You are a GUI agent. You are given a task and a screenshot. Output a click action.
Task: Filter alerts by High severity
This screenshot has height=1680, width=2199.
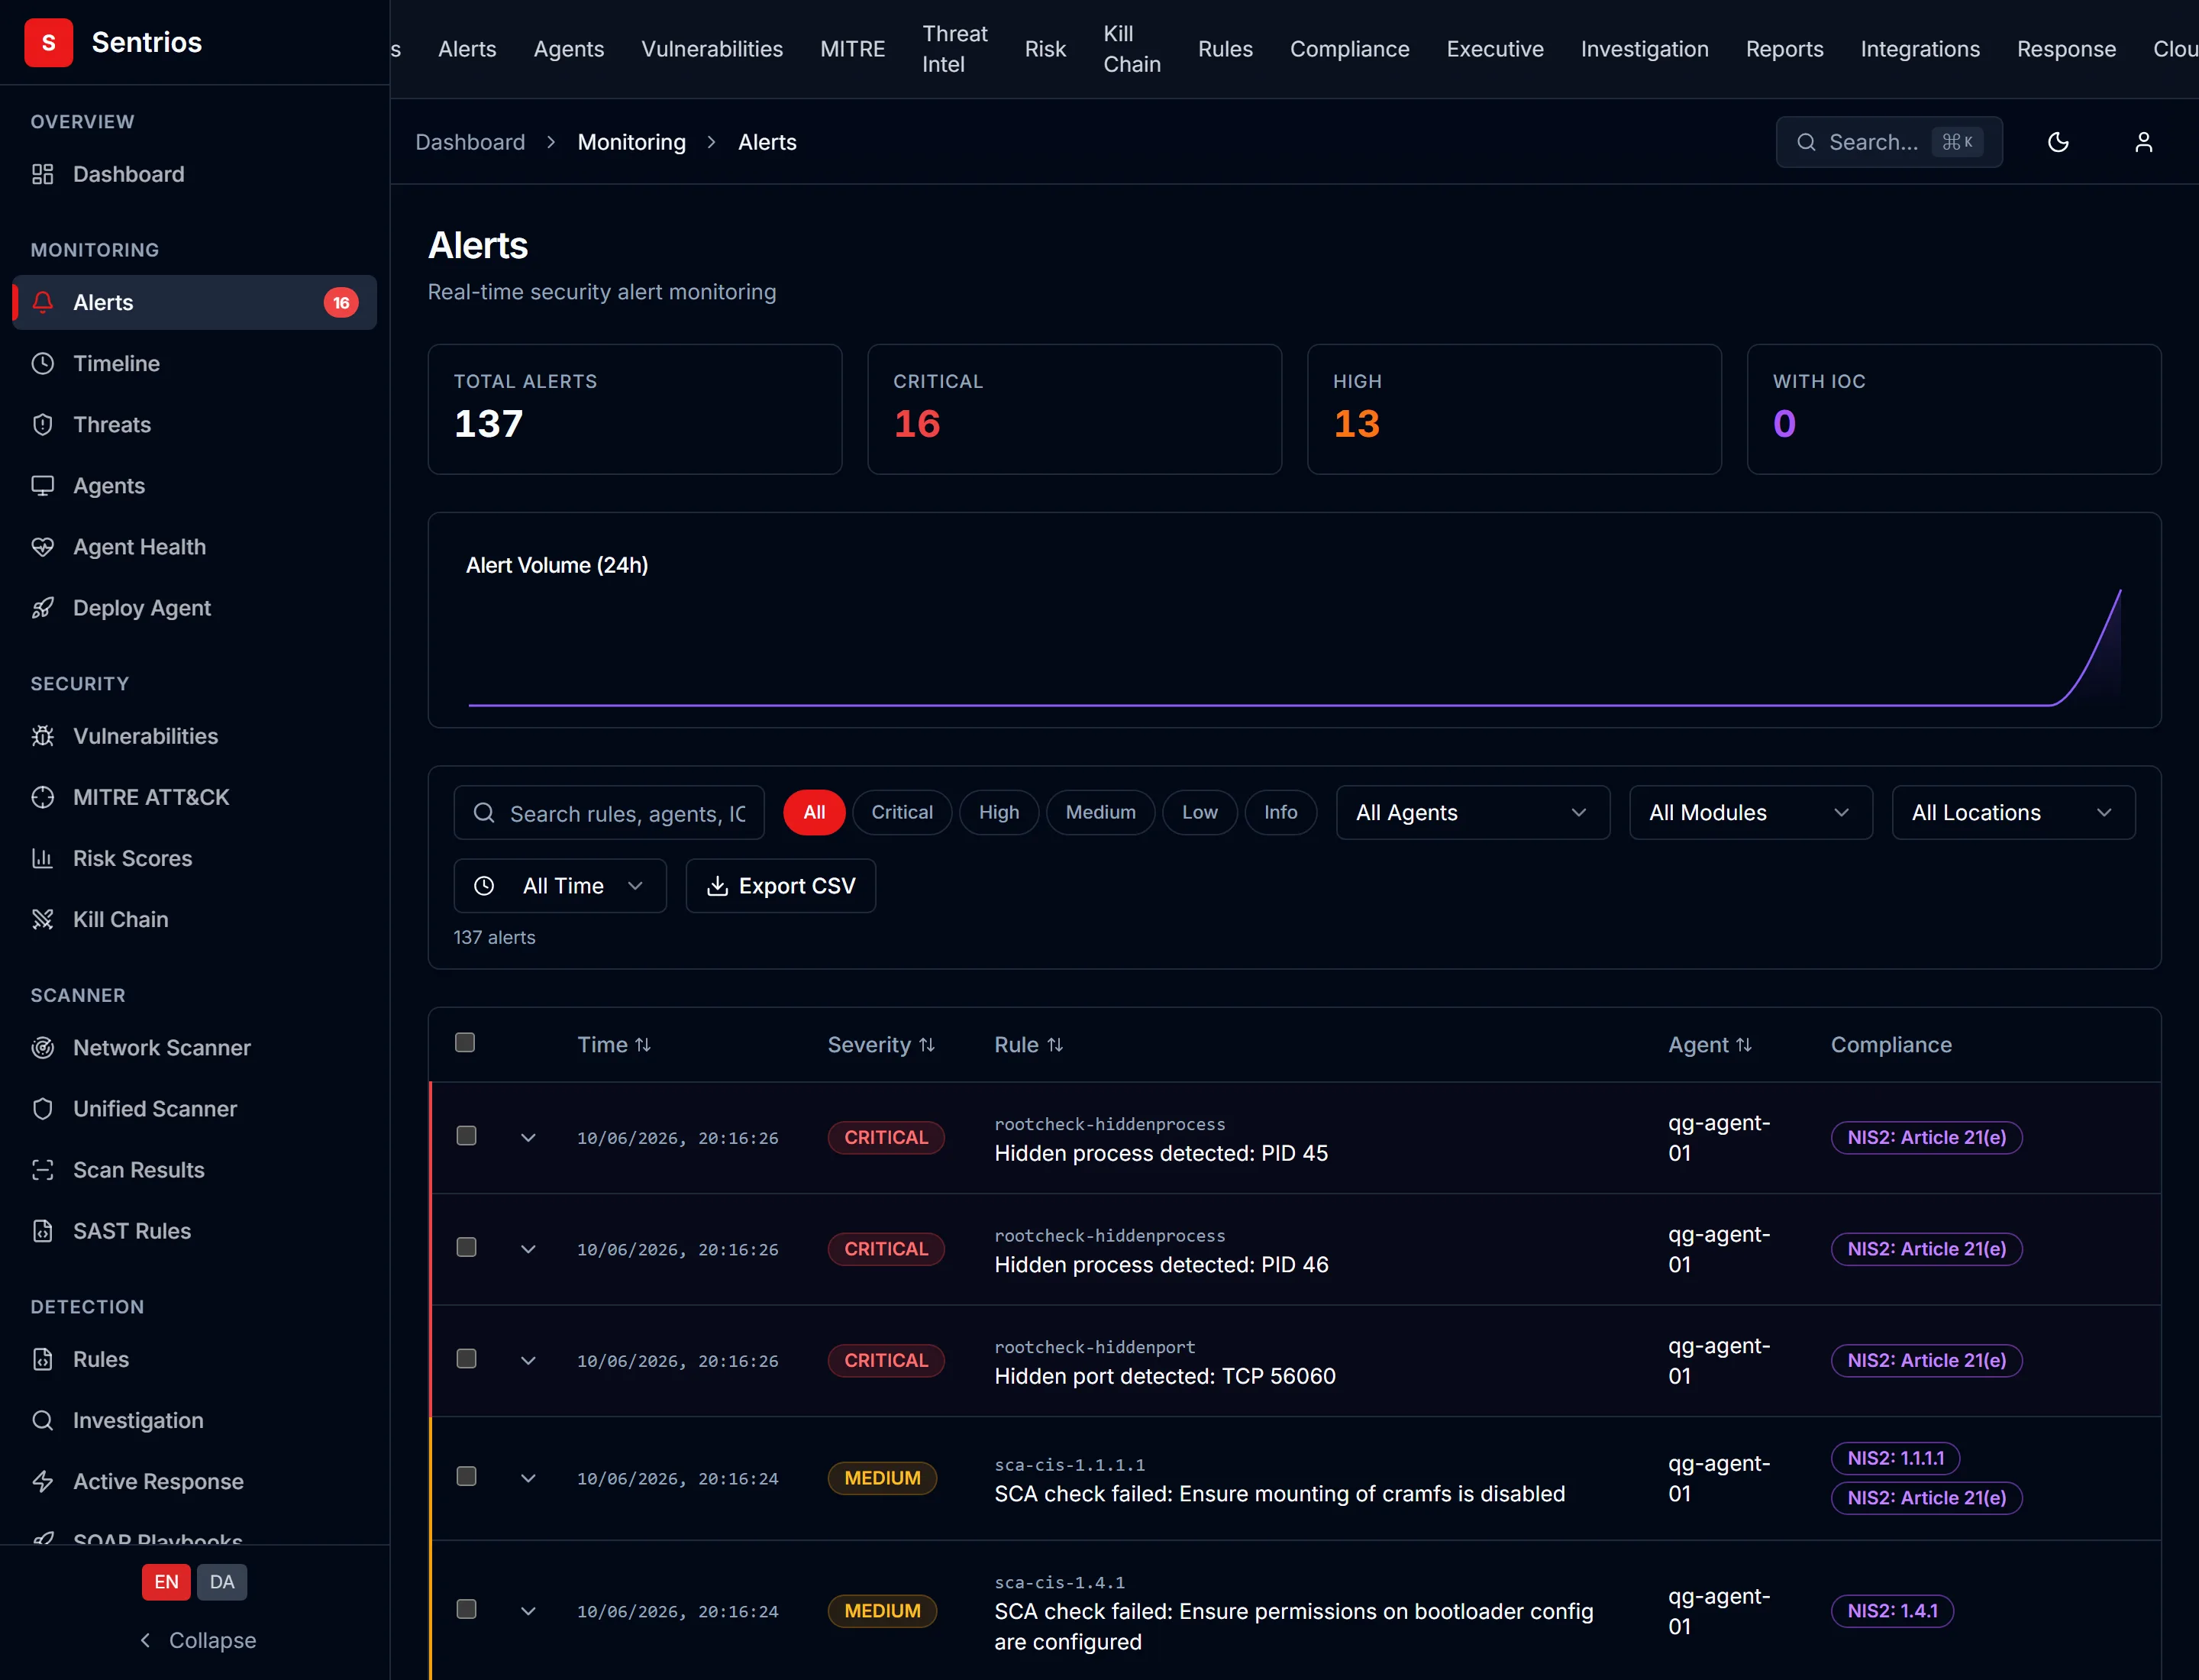[x=998, y=812]
